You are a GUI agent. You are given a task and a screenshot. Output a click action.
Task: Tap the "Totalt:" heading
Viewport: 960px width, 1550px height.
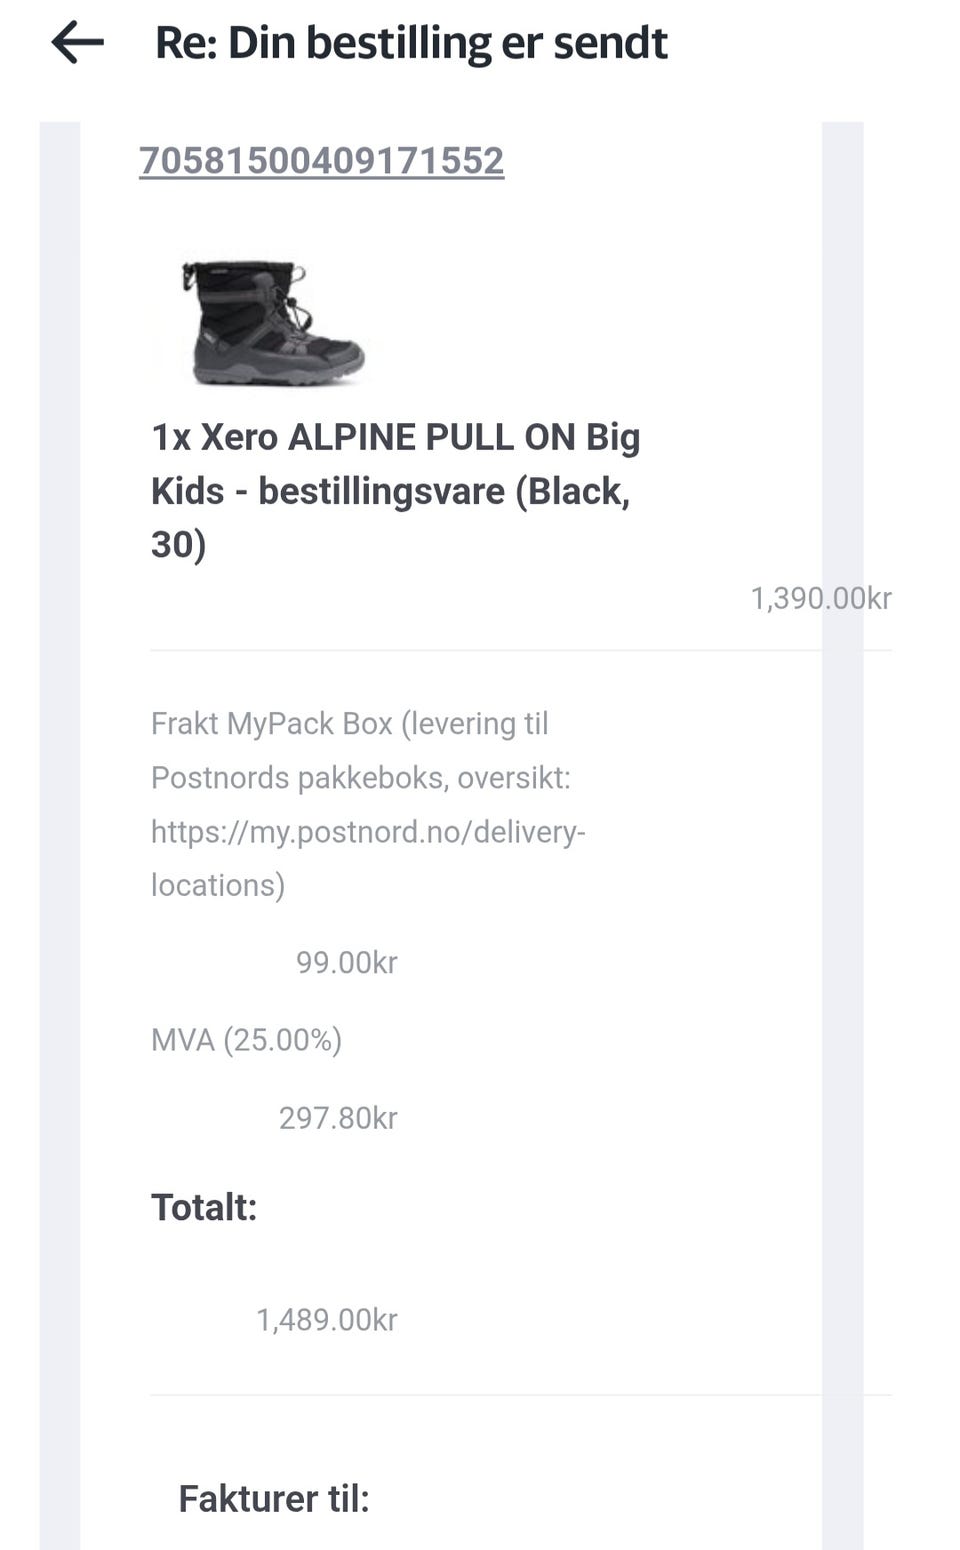click(204, 1207)
